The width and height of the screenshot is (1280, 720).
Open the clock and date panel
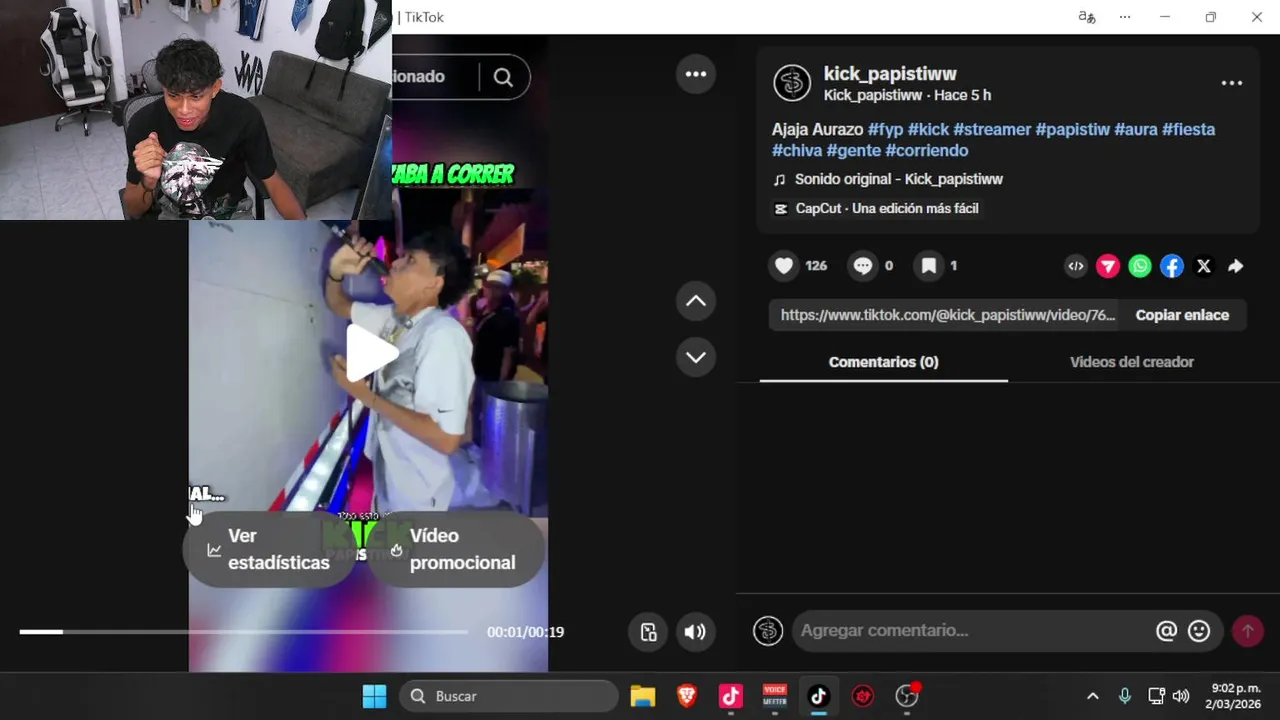click(1234, 696)
